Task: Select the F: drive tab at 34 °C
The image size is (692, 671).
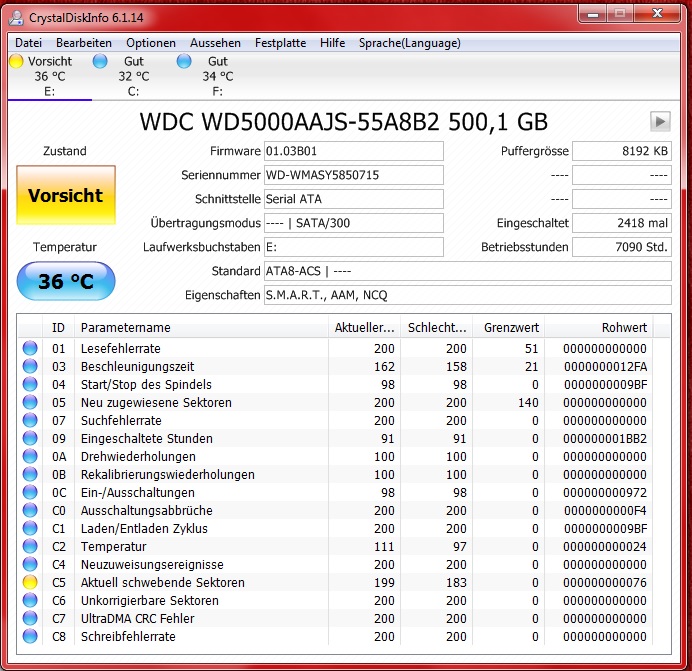Action: tap(218, 76)
